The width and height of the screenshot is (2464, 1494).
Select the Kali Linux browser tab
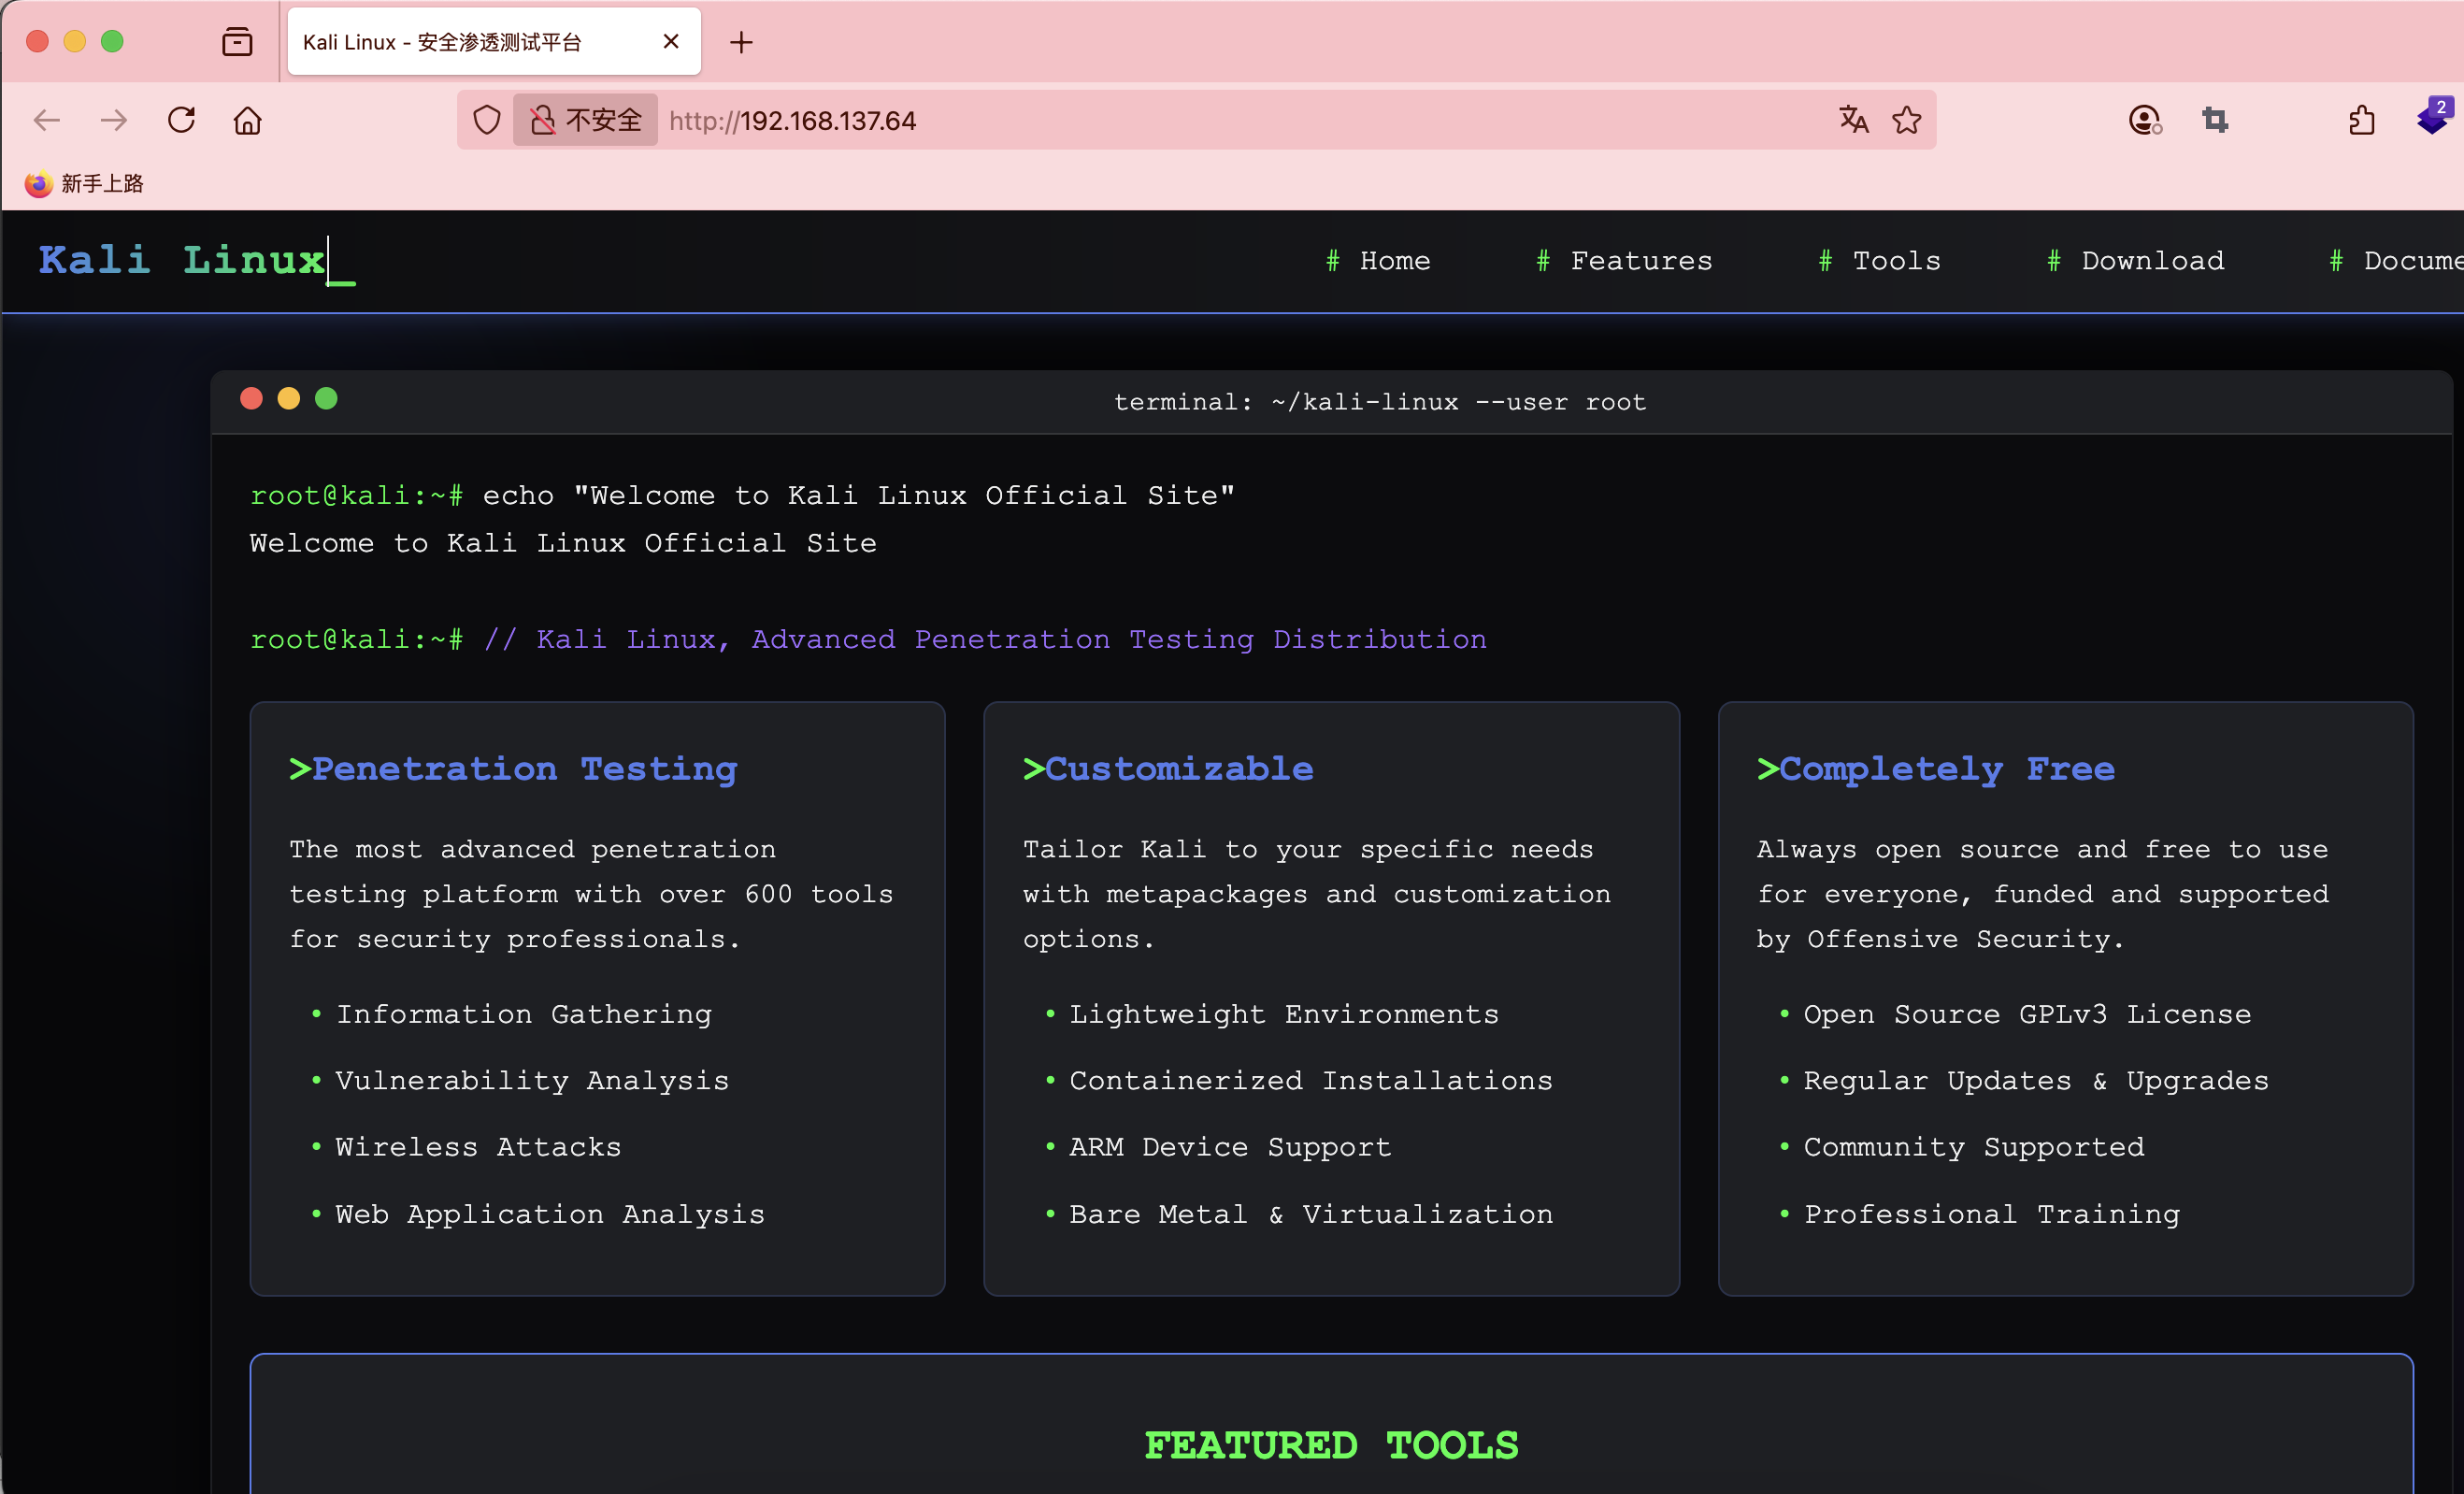pos(494,41)
